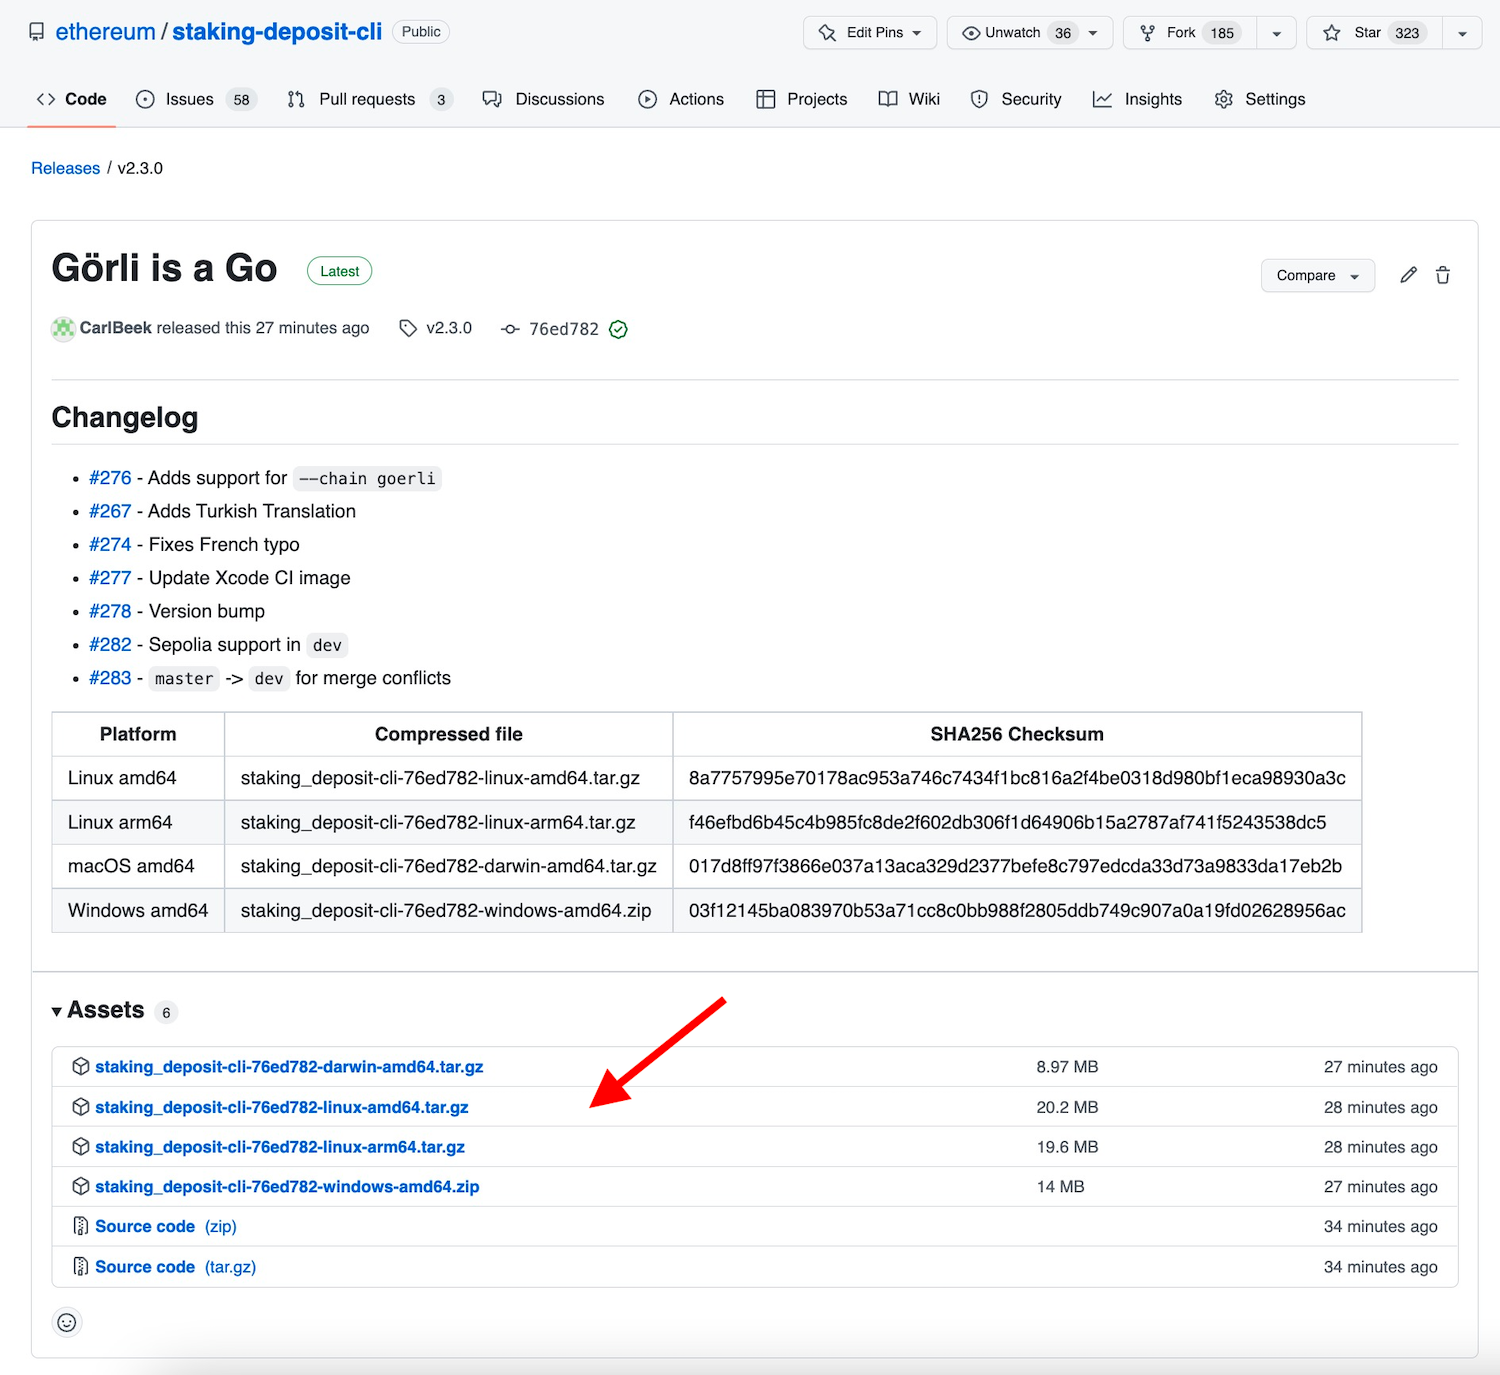
Task: Toggle Star on the repository
Action: (x=1374, y=33)
